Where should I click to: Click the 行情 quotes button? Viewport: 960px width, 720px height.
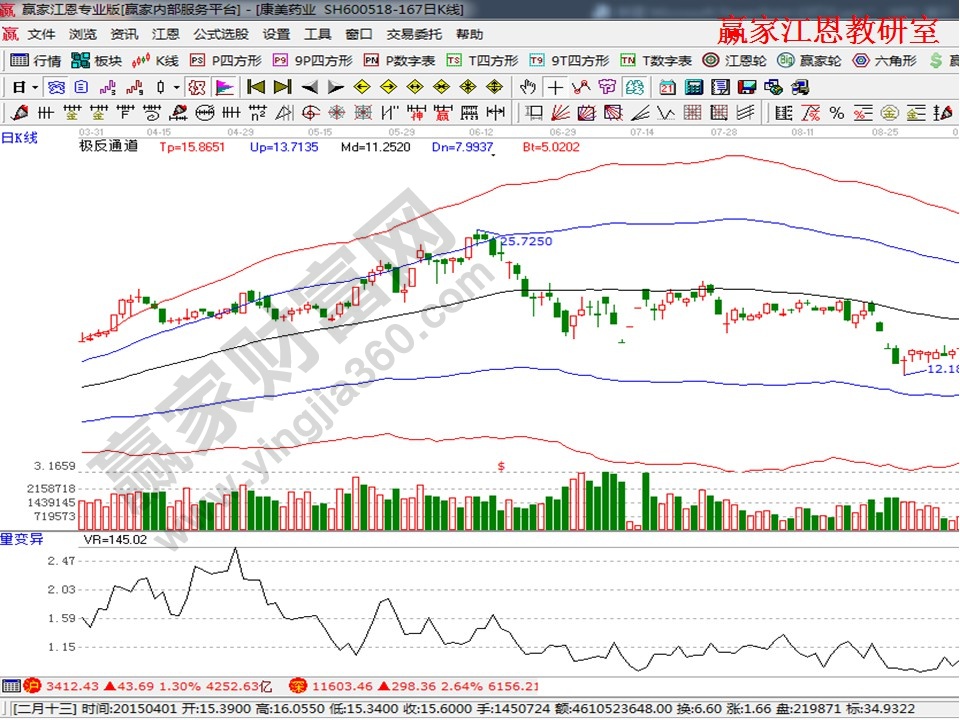(38, 60)
